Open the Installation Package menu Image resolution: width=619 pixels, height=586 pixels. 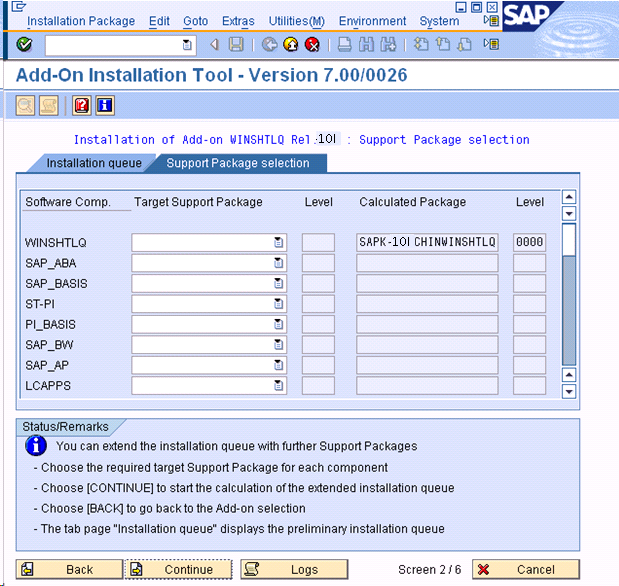(81, 21)
